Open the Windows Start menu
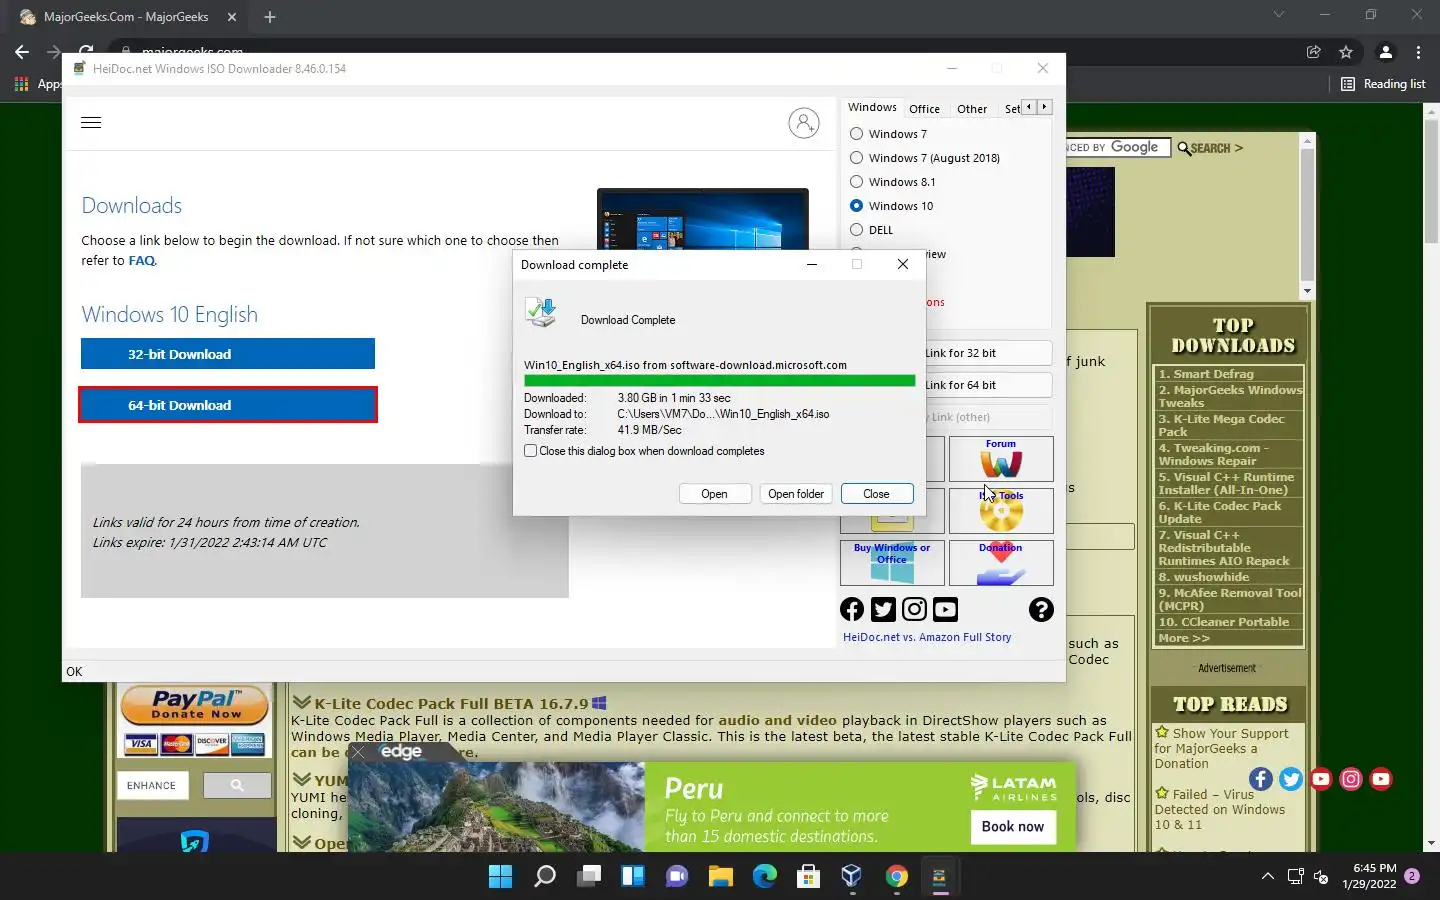The image size is (1440, 900). coord(500,877)
